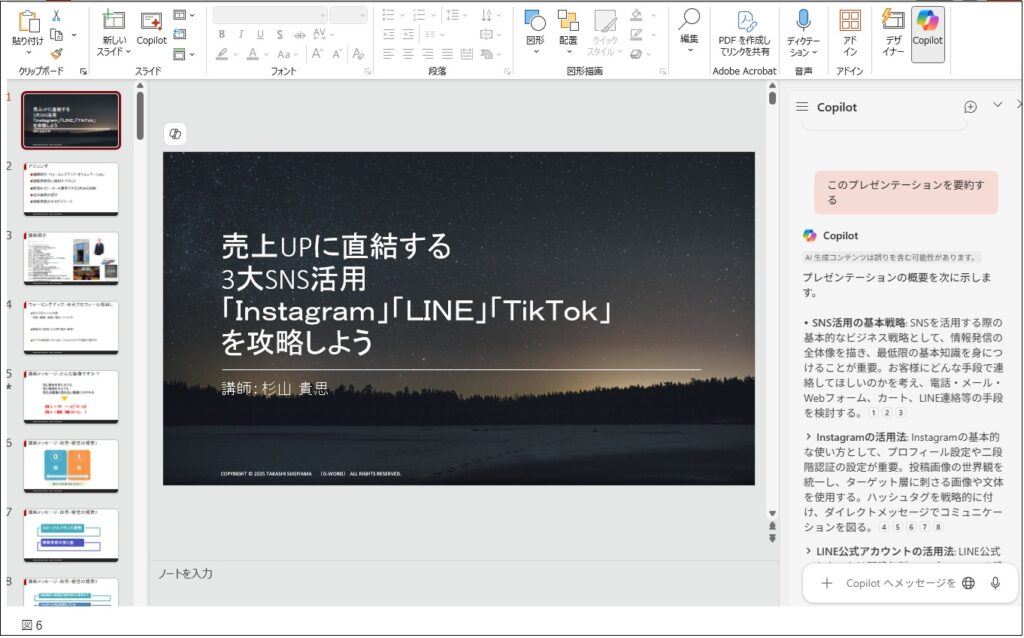Click the microphone in Copilot message box
Image resolution: width=1024 pixels, height=638 pixels.
995,583
